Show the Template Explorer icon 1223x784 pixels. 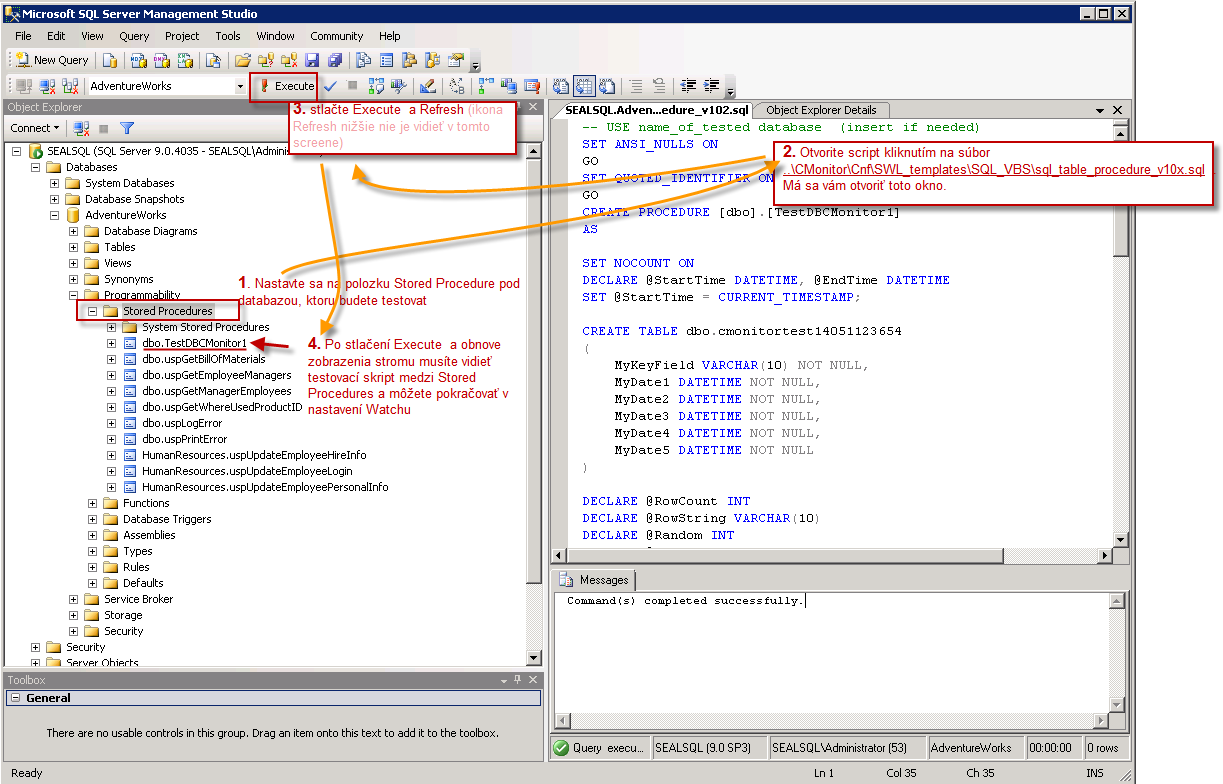(x=433, y=60)
